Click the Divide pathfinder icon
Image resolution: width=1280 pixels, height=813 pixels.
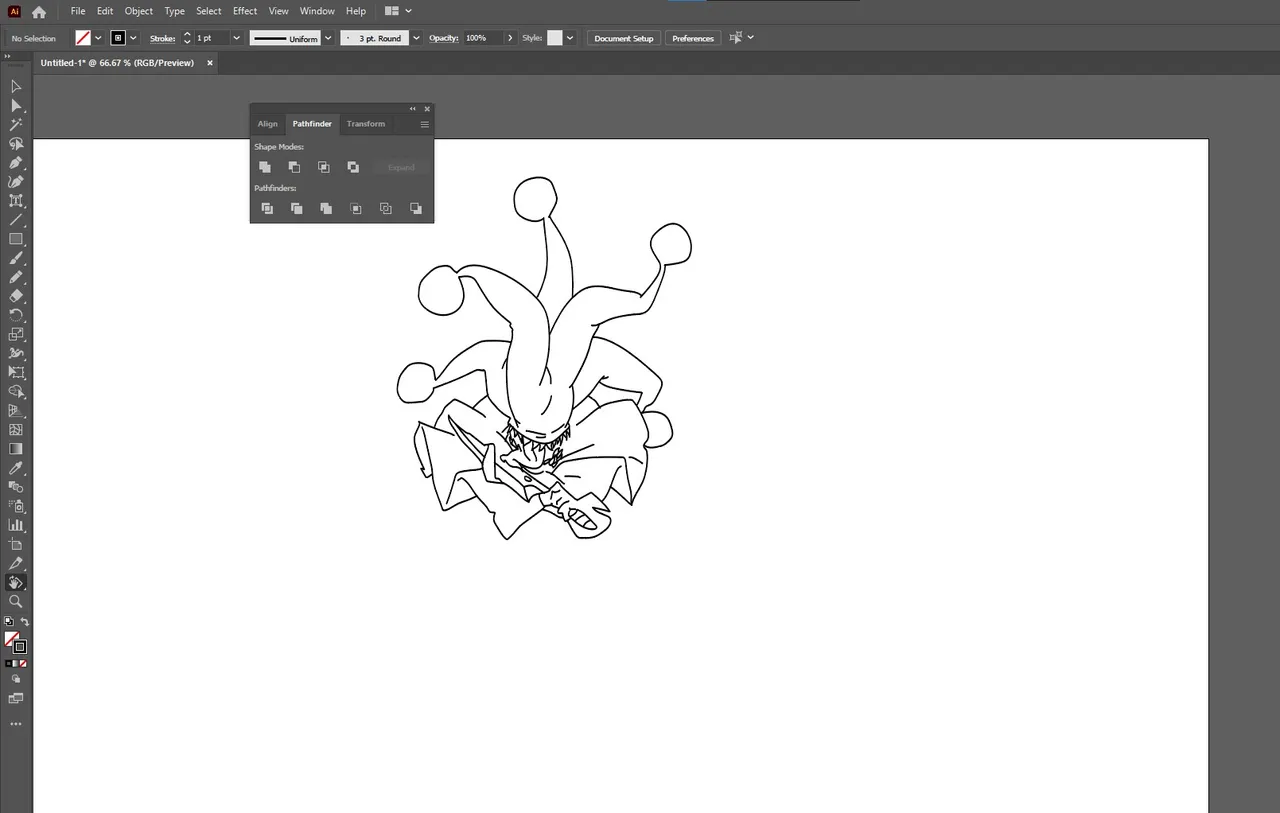tap(267, 208)
